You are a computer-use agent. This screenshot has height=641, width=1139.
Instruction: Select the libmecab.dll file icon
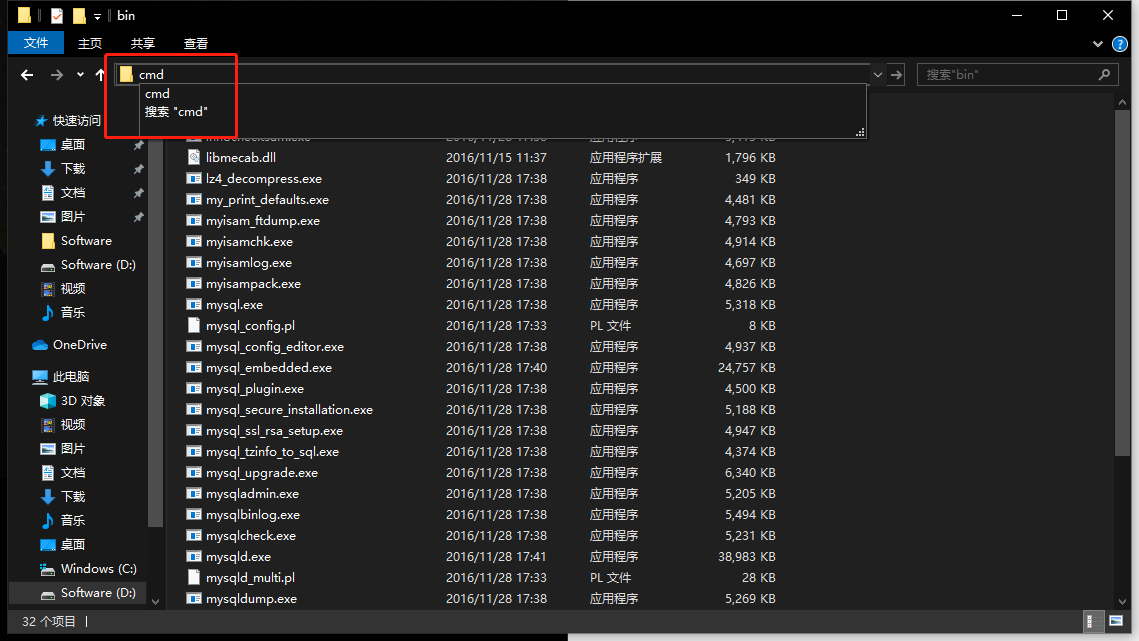pos(193,157)
